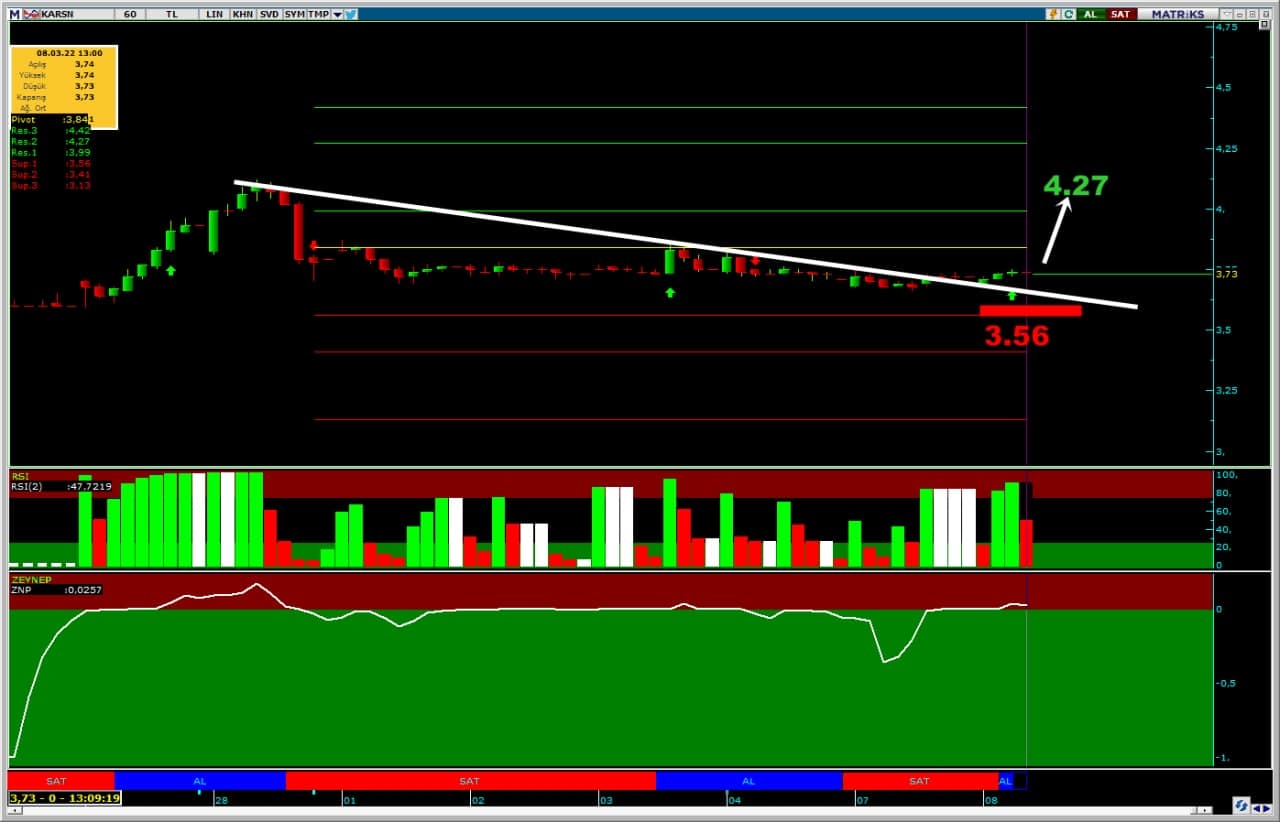The image size is (1280, 822).
Task: Toggle the SVD option in toolbar
Action: (x=268, y=14)
